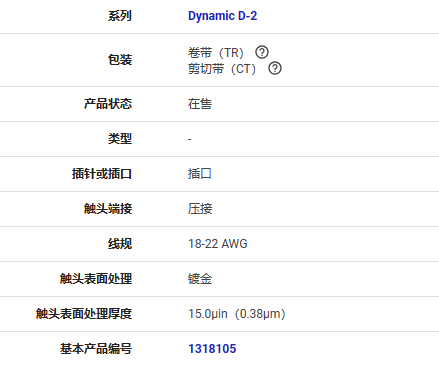Click the 在售 status value

click(x=200, y=104)
